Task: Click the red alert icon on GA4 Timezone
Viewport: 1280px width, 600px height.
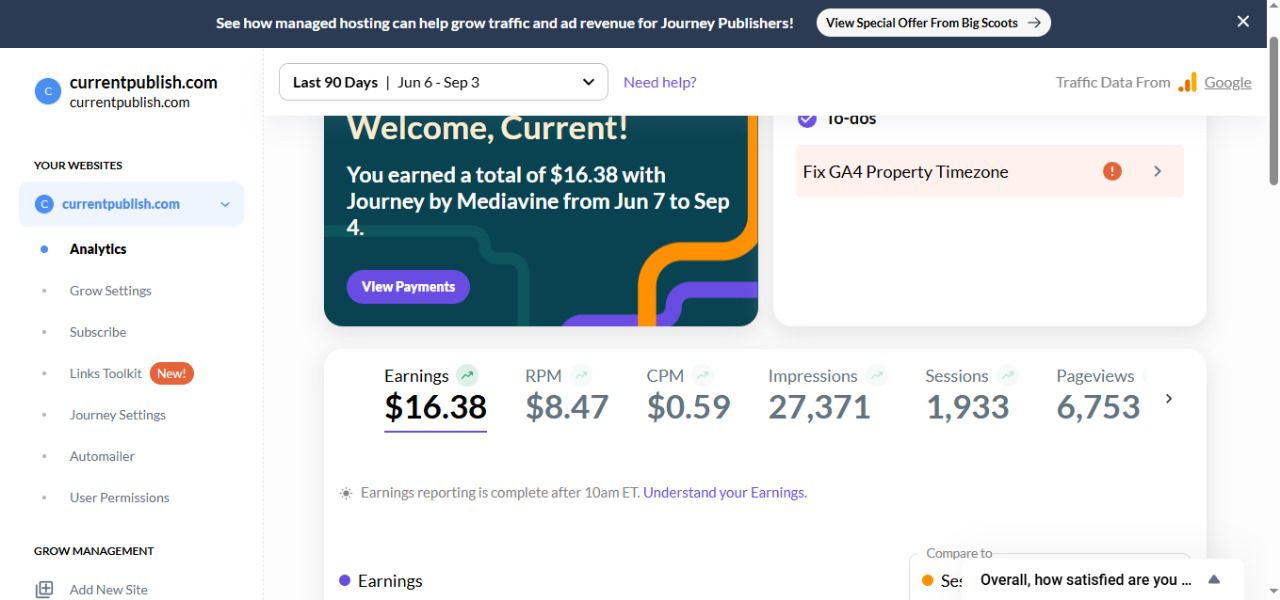Action: [1112, 171]
